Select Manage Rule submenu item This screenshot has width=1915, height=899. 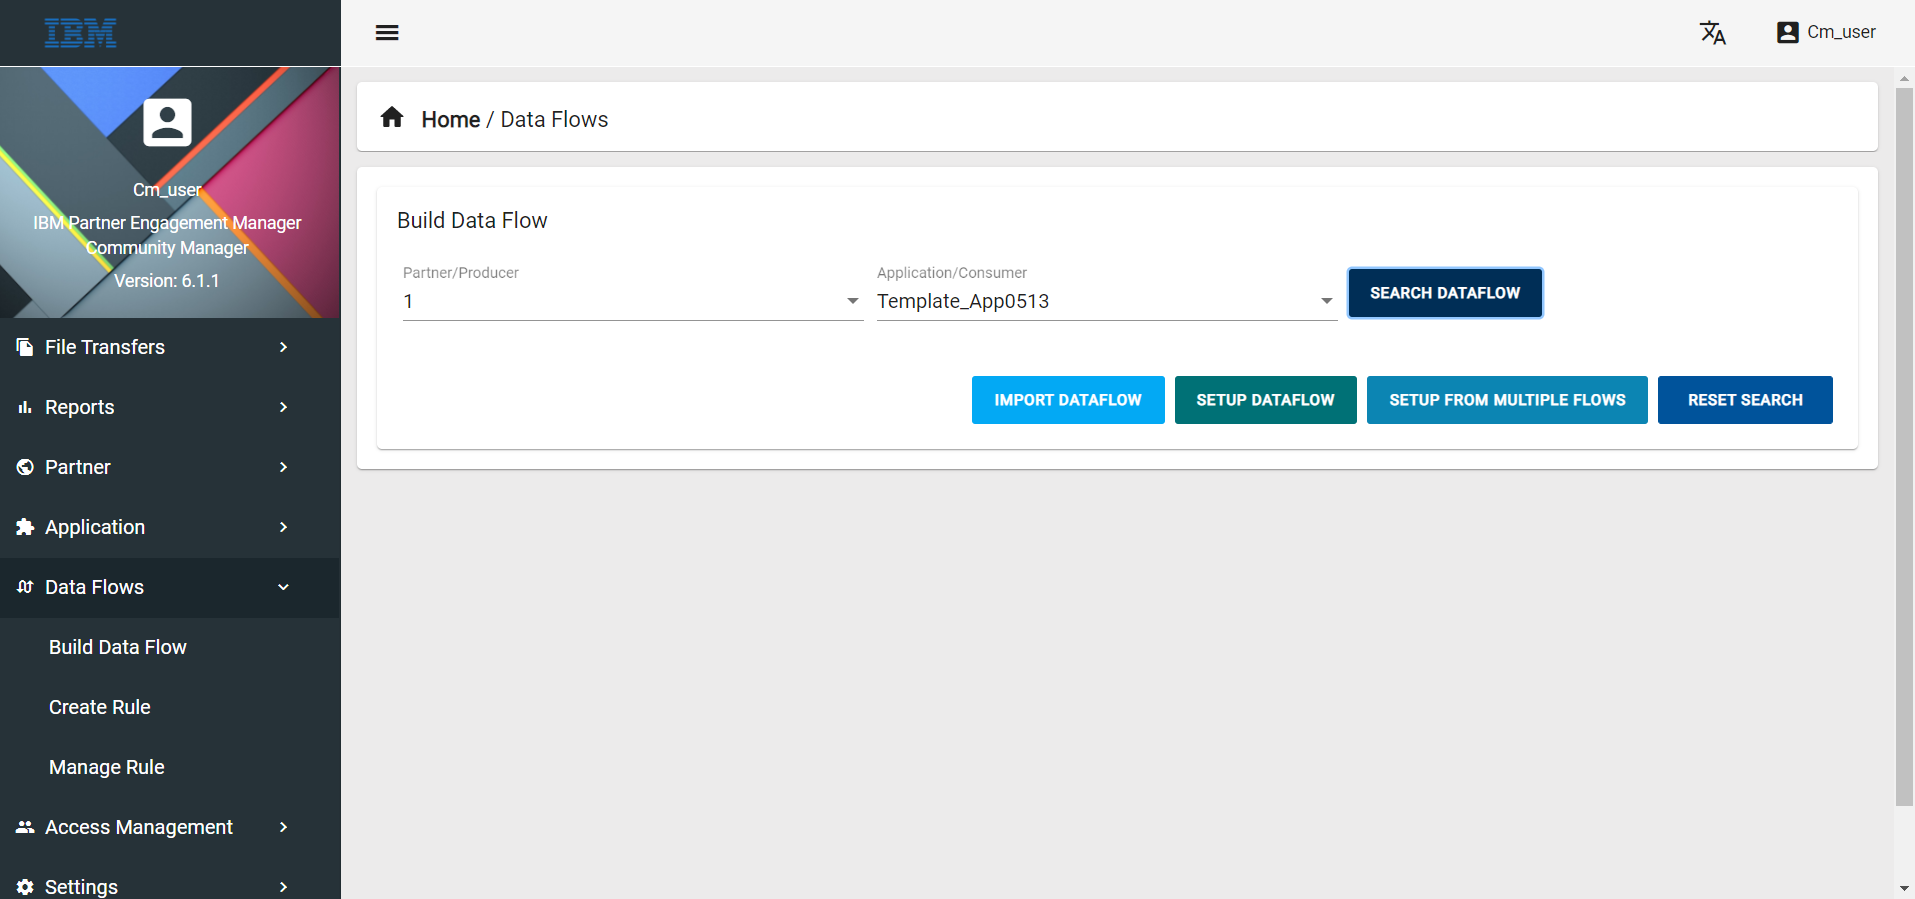(x=107, y=767)
